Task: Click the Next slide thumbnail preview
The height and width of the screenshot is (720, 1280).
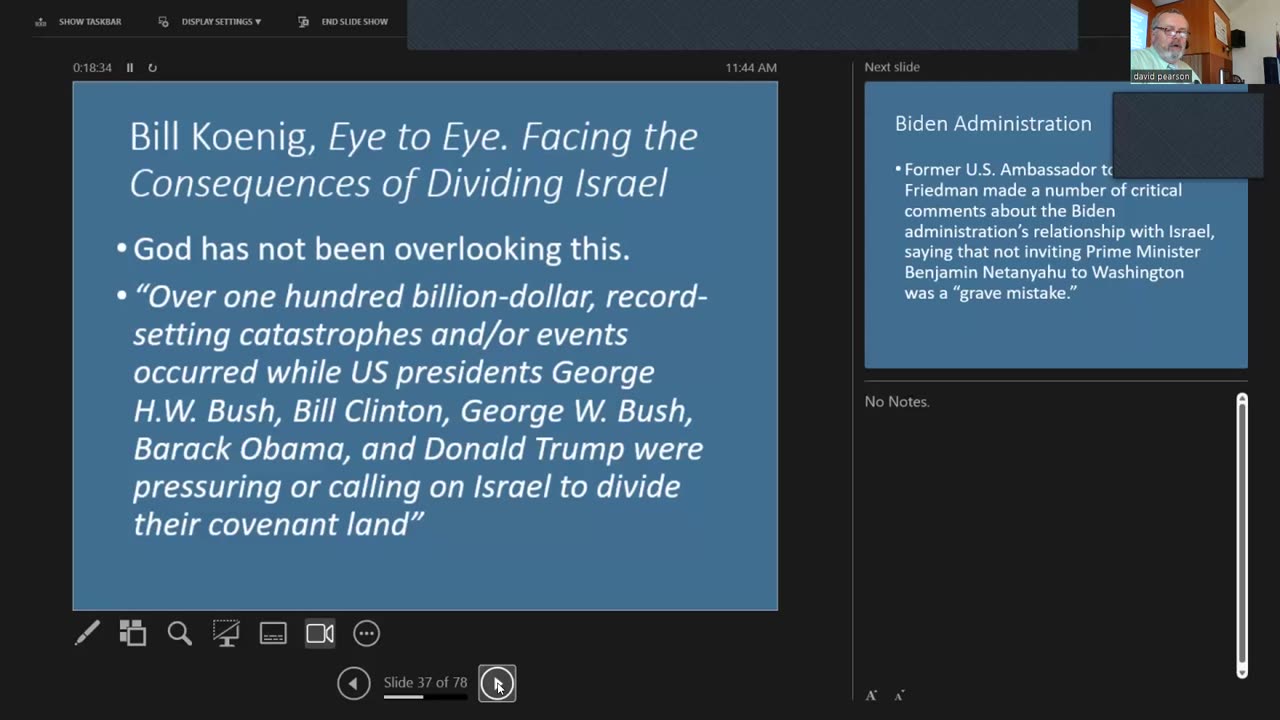Action: pos(1056,225)
